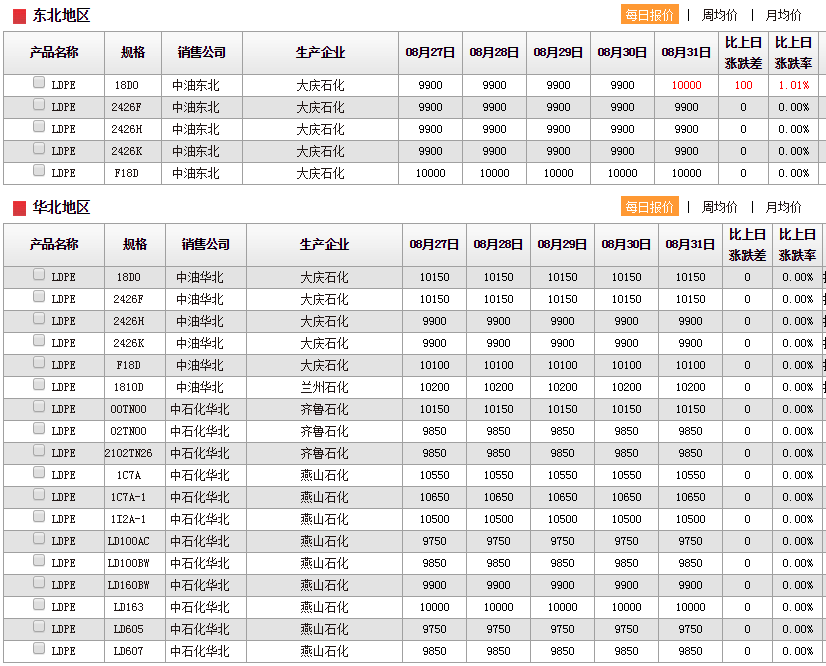Click 兰州石化 producer cell
826x666 pixels.
pos(324,387)
